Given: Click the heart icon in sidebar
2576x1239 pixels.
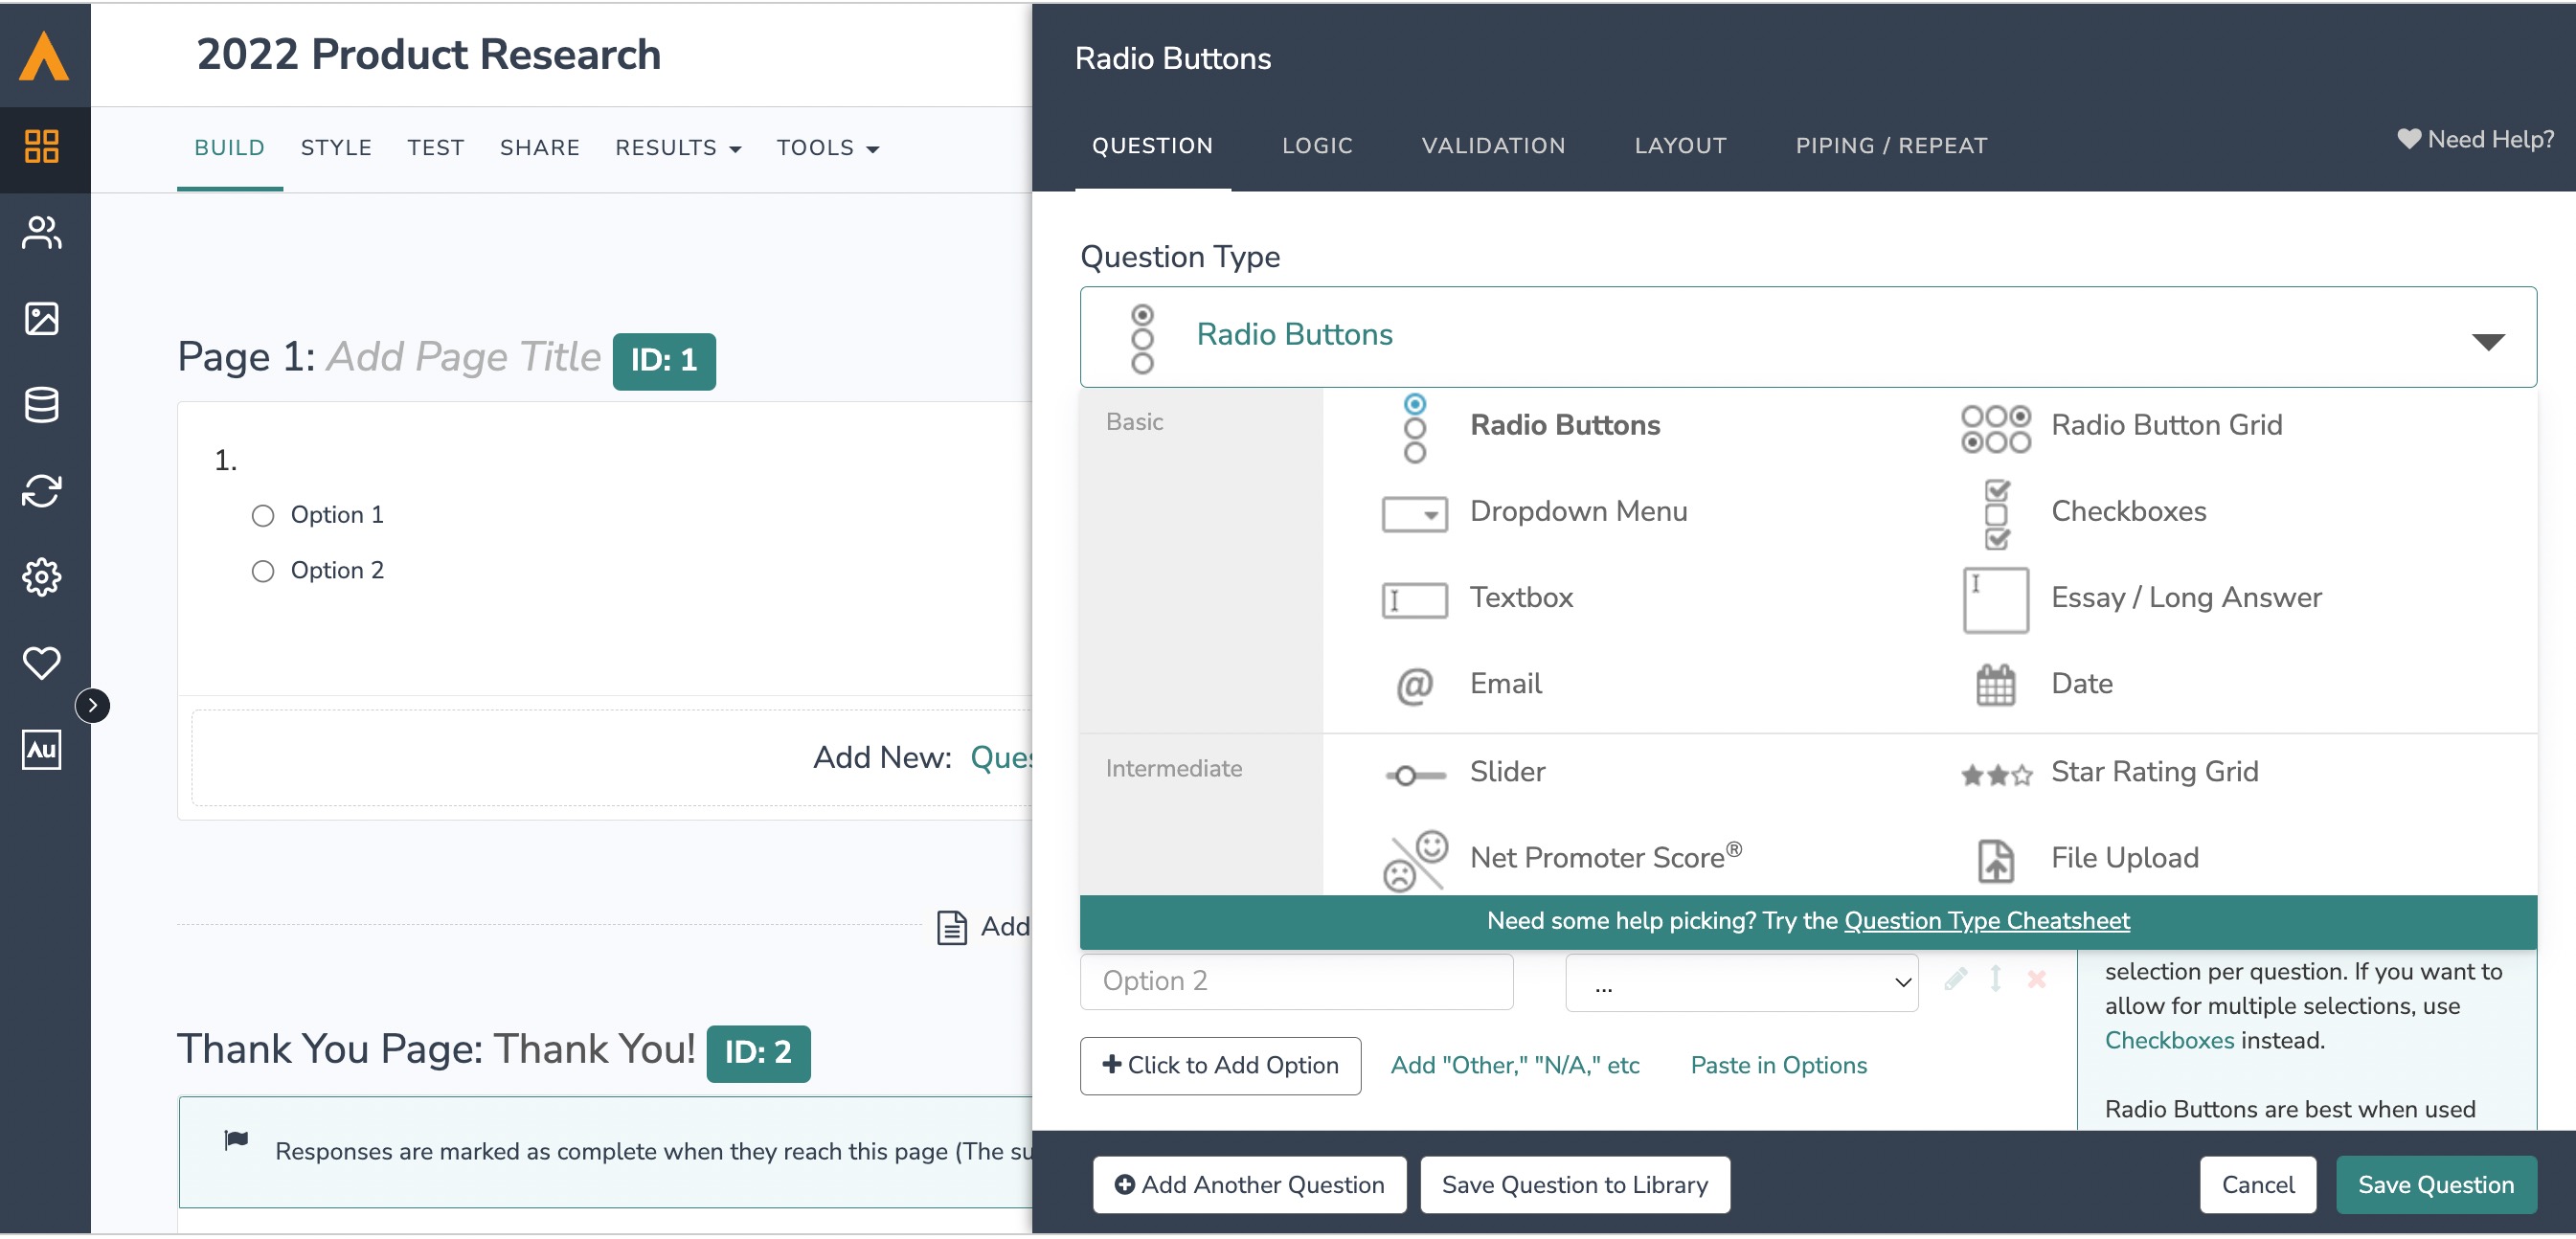Looking at the screenshot, I should point(41,663).
